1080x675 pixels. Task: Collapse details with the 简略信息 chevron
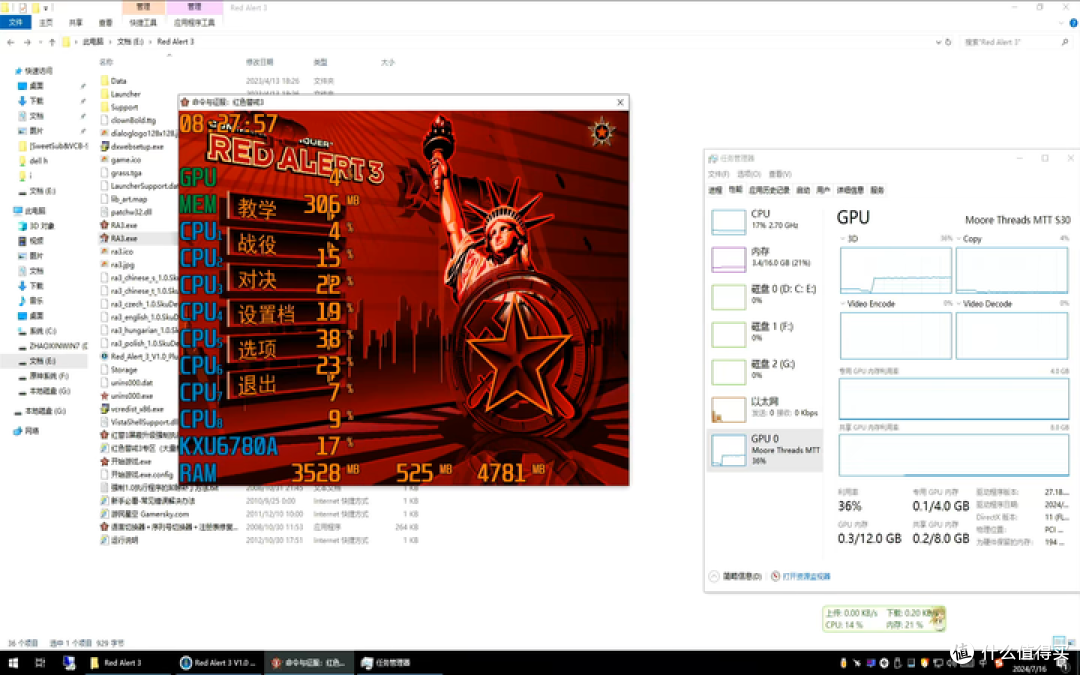(x=714, y=576)
